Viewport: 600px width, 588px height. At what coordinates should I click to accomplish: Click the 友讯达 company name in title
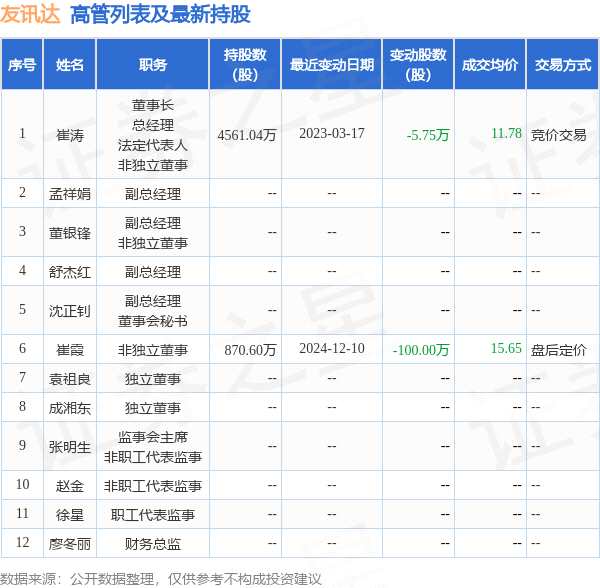30,15
